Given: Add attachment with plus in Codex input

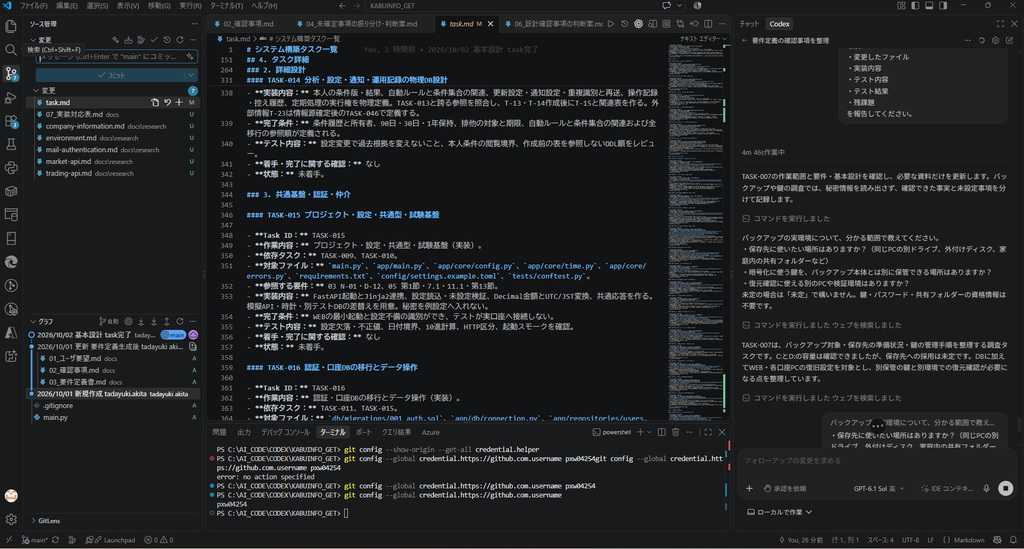Looking at the screenshot, I should [749, 488].
